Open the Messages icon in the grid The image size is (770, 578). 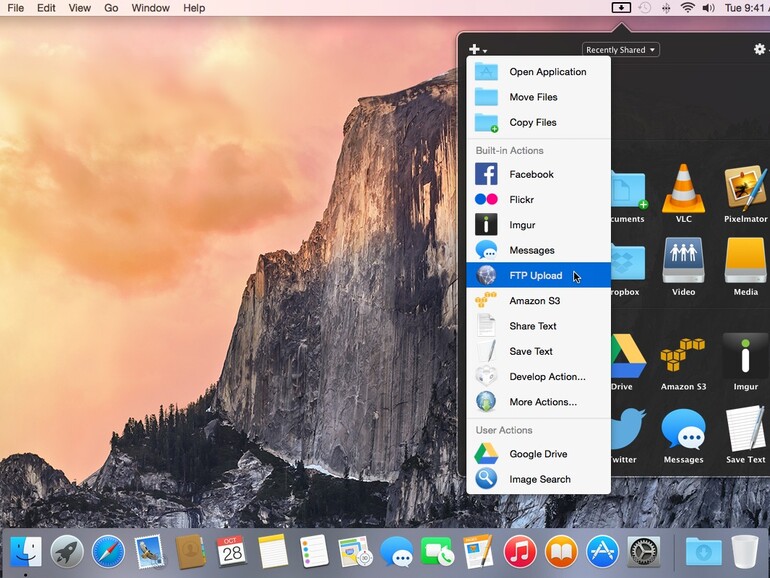point(683,429)
